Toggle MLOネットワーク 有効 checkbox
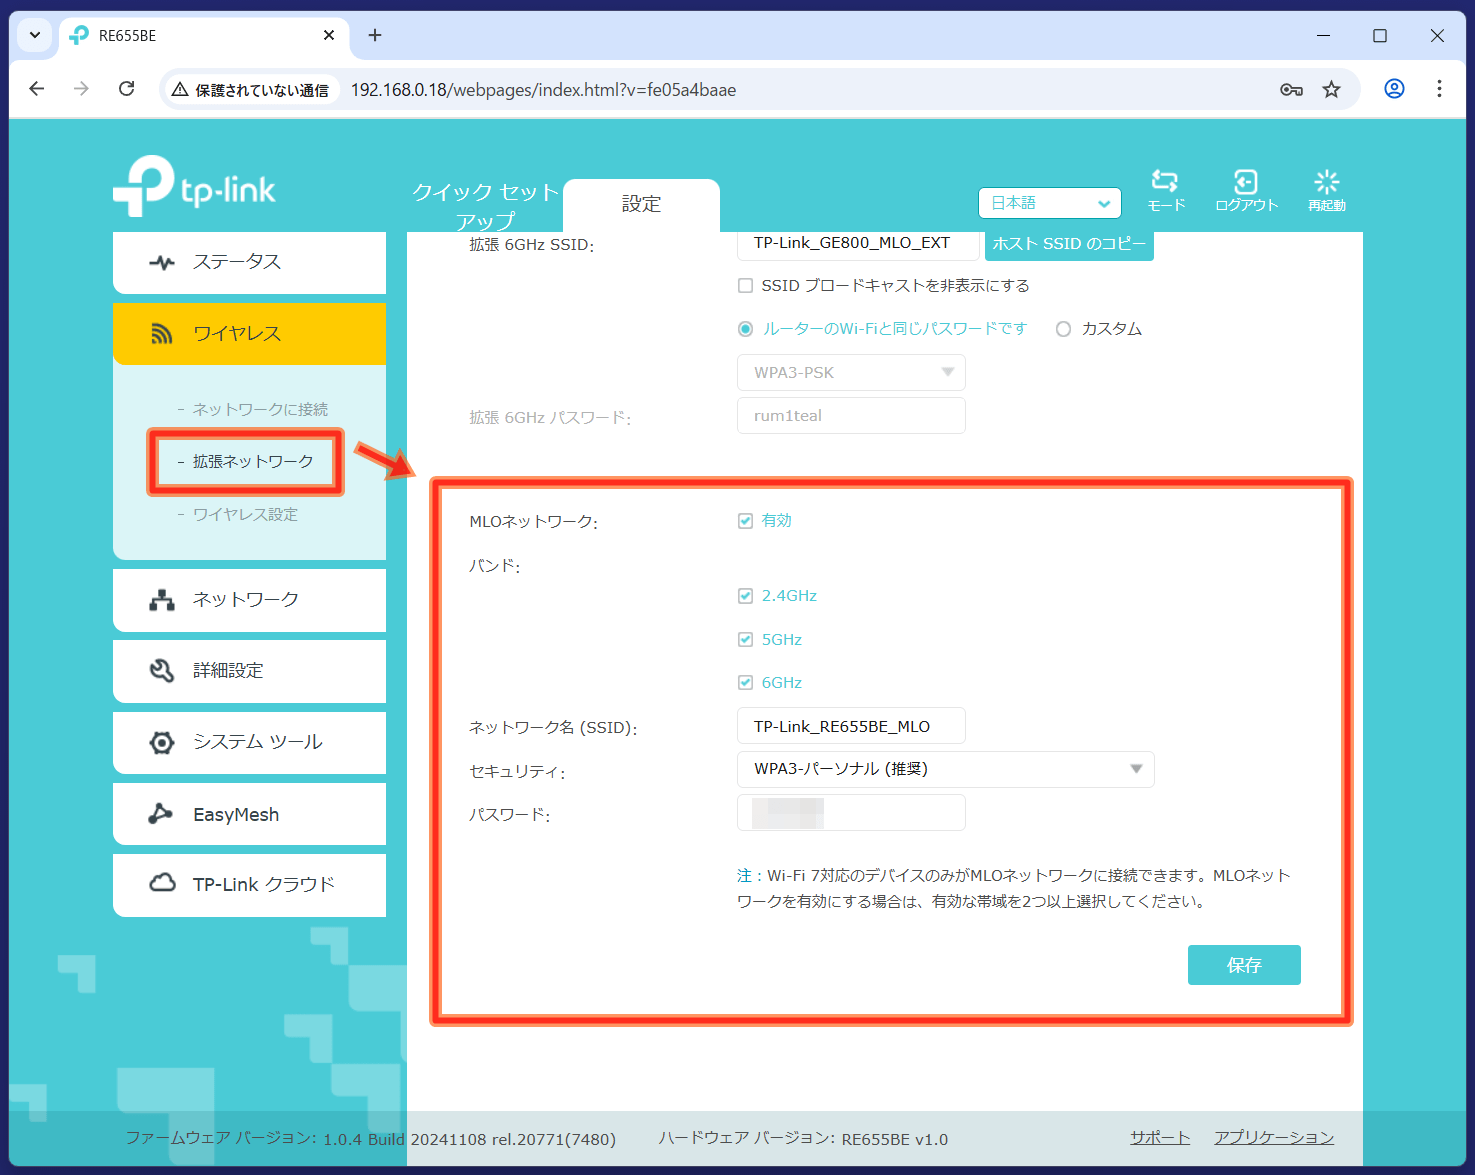This screenshot has width=1475, height=1175. pyautogui.click(x=745, y=521)
